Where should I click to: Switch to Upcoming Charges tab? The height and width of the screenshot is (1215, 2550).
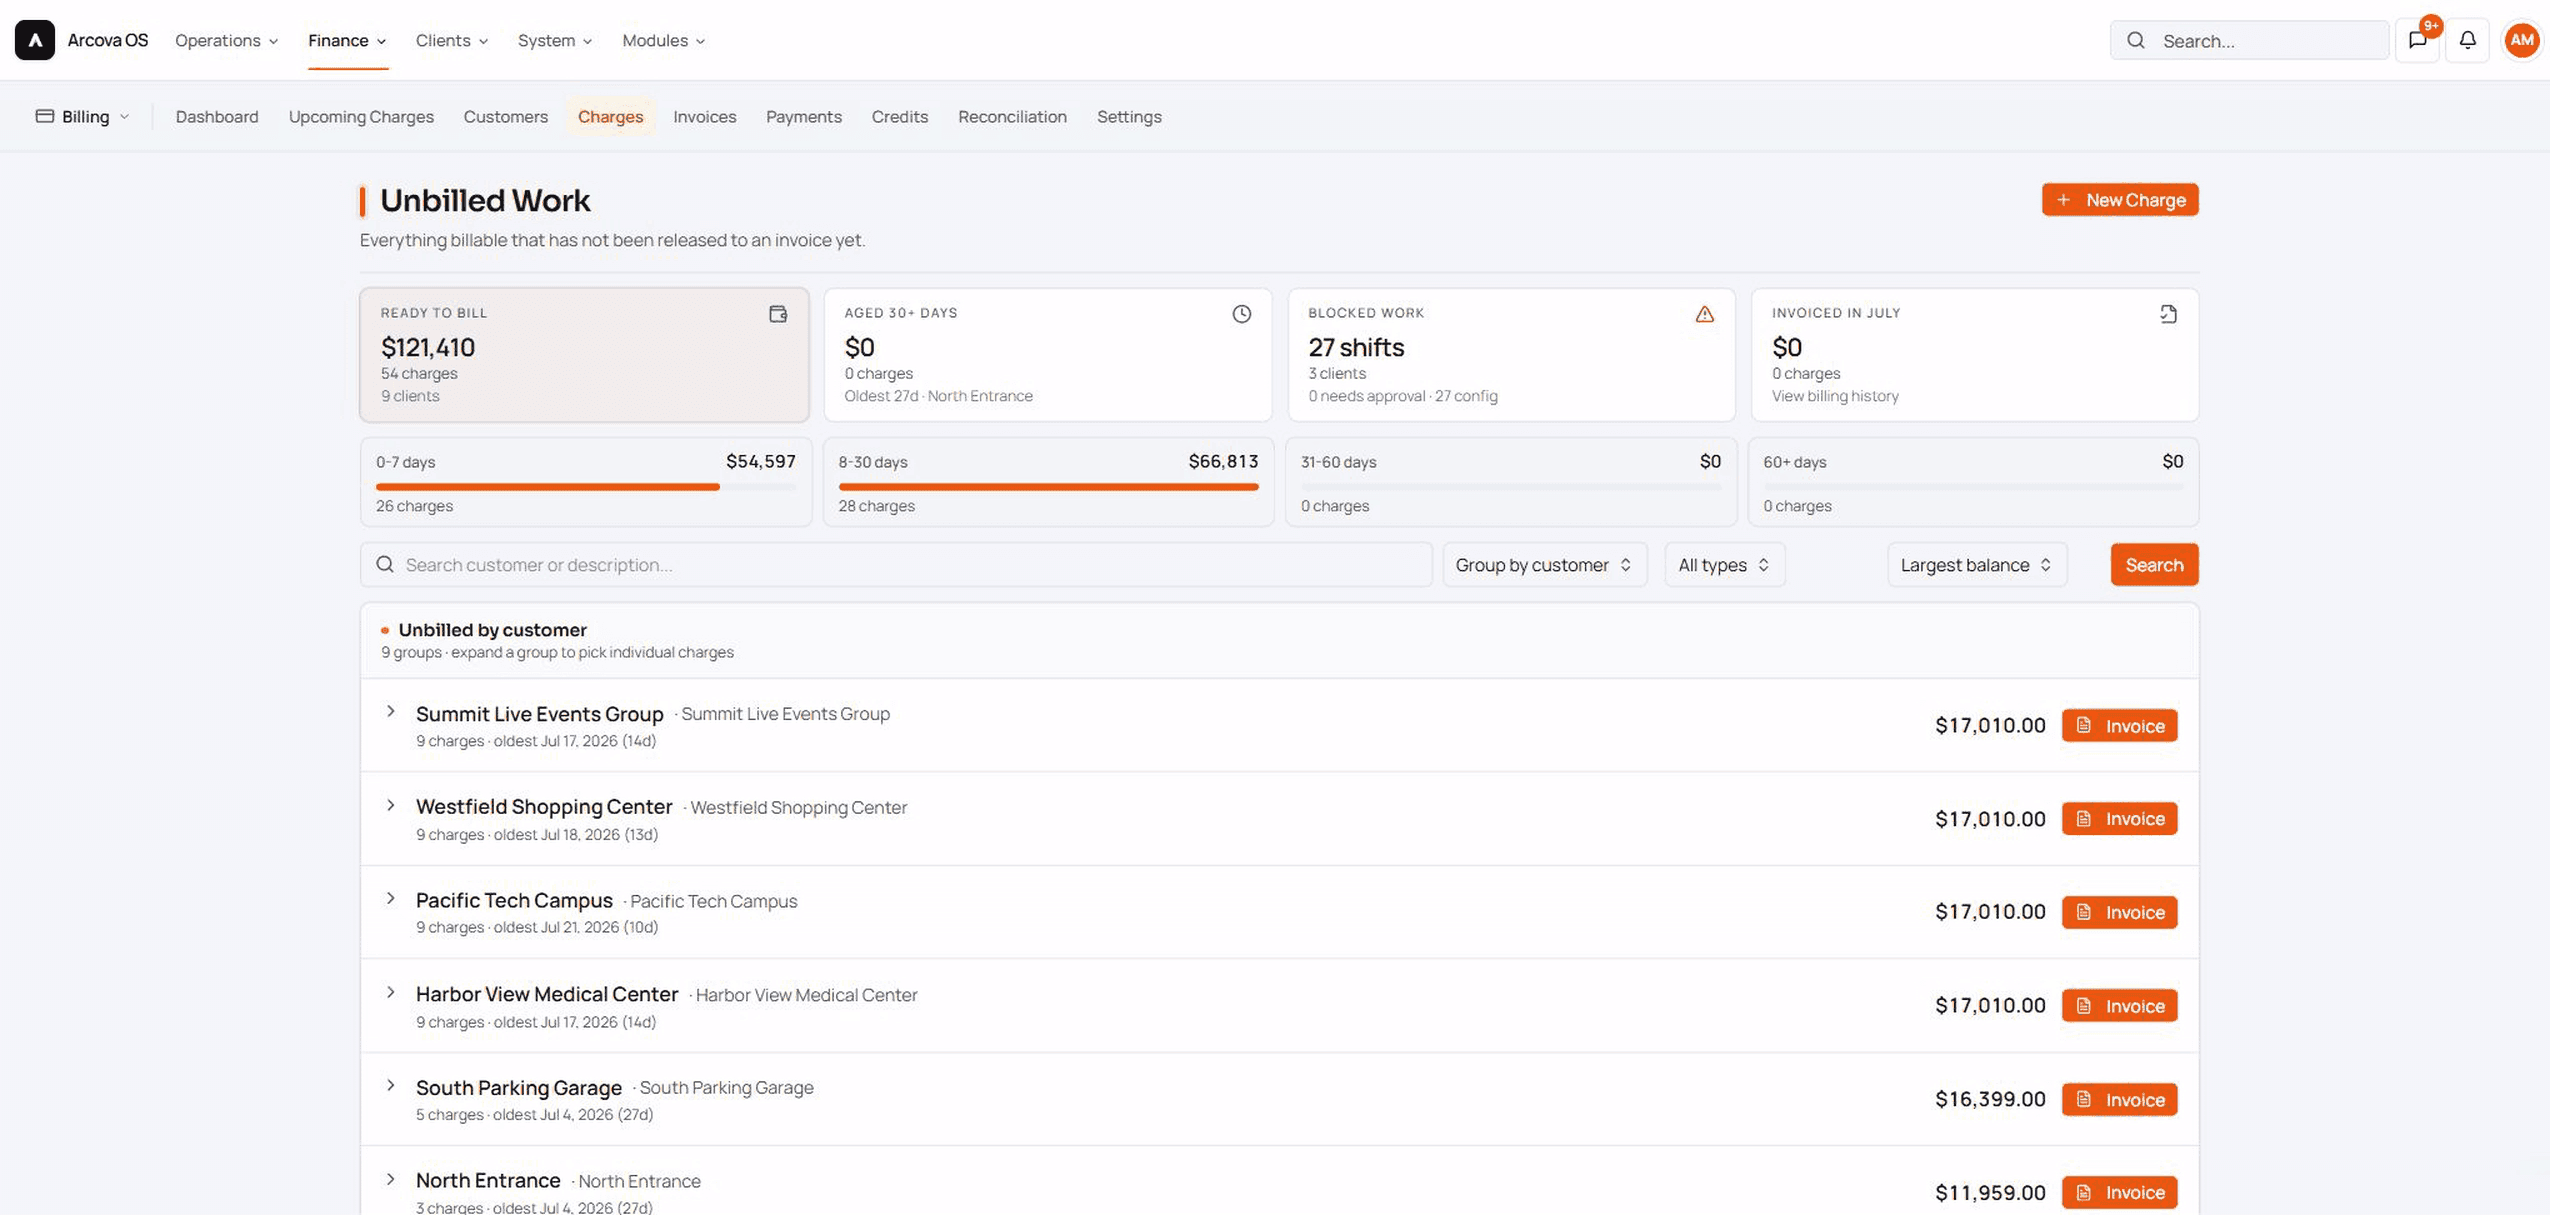tap(361, 116)
